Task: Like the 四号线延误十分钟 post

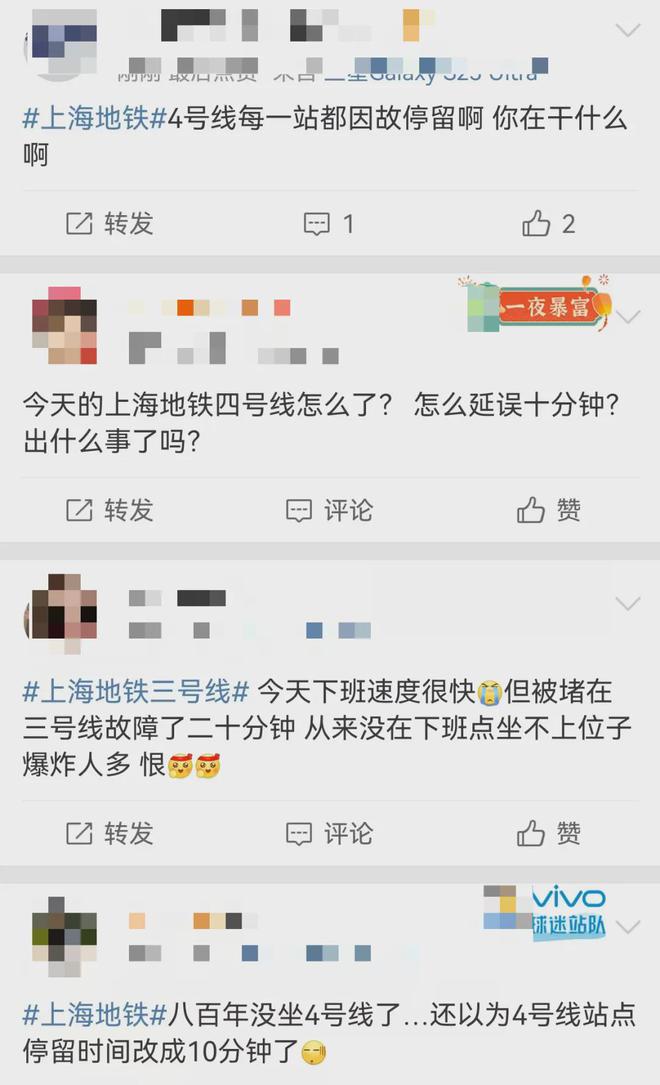Action: click(x=549, y=510)
